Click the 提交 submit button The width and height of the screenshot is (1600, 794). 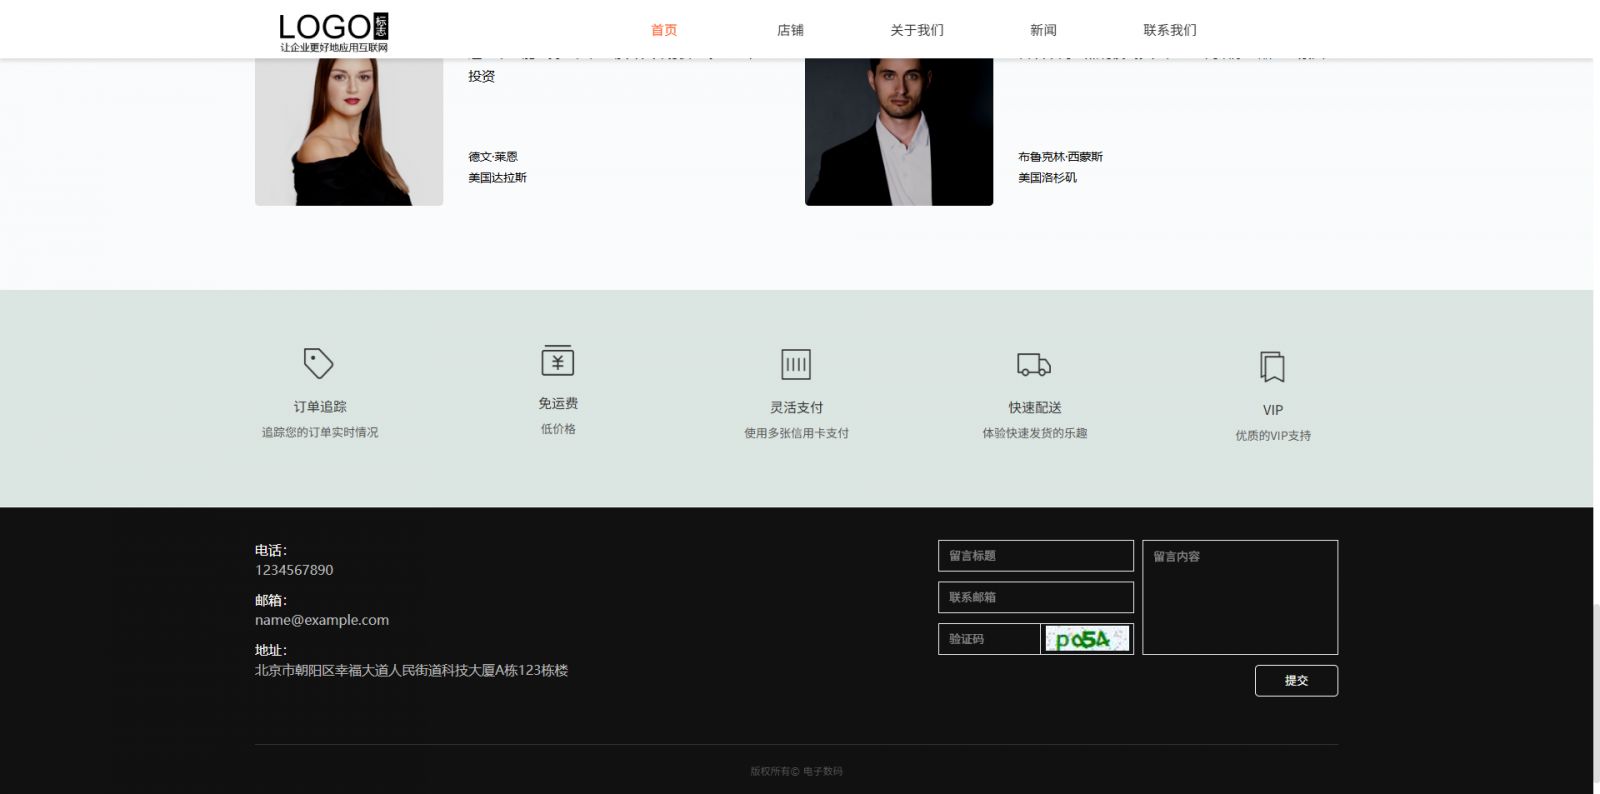(1296, 681)
